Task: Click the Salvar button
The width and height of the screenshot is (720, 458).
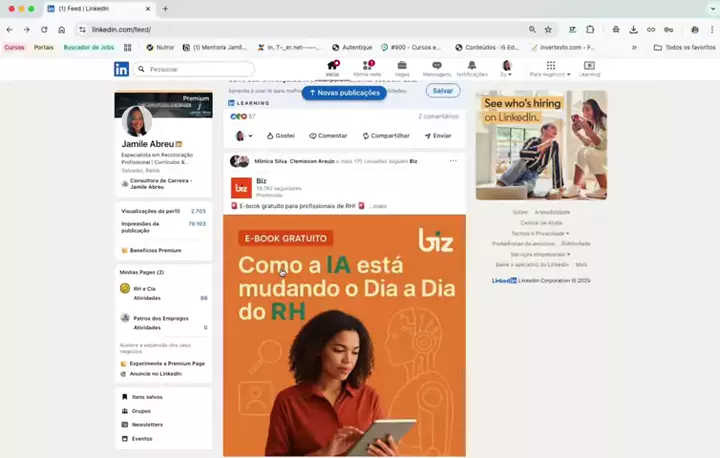Action: (442, 91)
